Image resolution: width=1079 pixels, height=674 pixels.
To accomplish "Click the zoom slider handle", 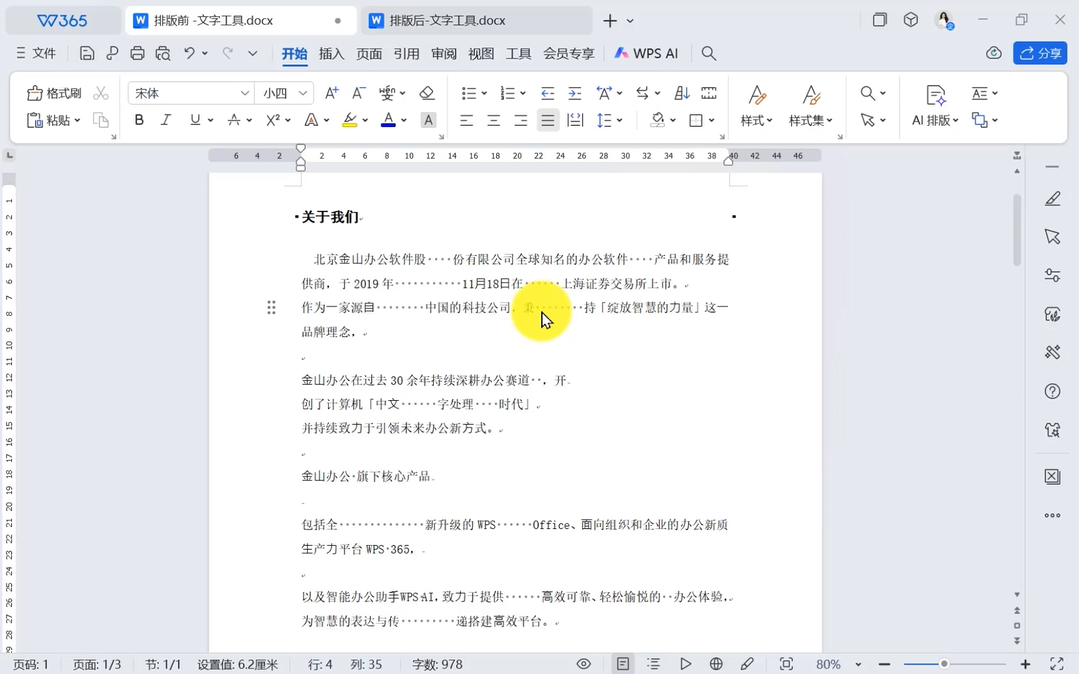I will coord(943,664).
